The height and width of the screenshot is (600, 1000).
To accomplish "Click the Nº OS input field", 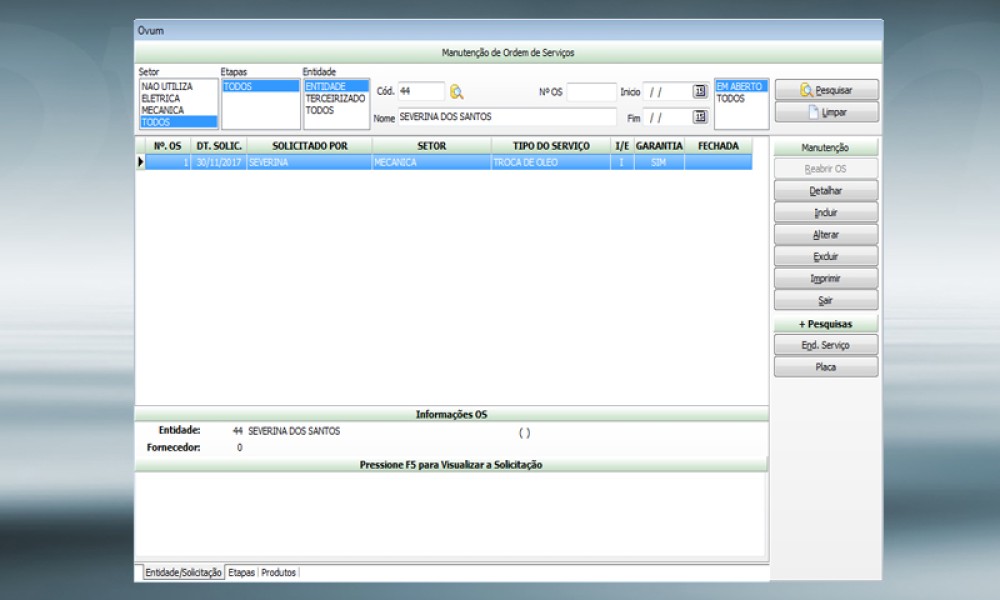I will [x=591, y=92].
